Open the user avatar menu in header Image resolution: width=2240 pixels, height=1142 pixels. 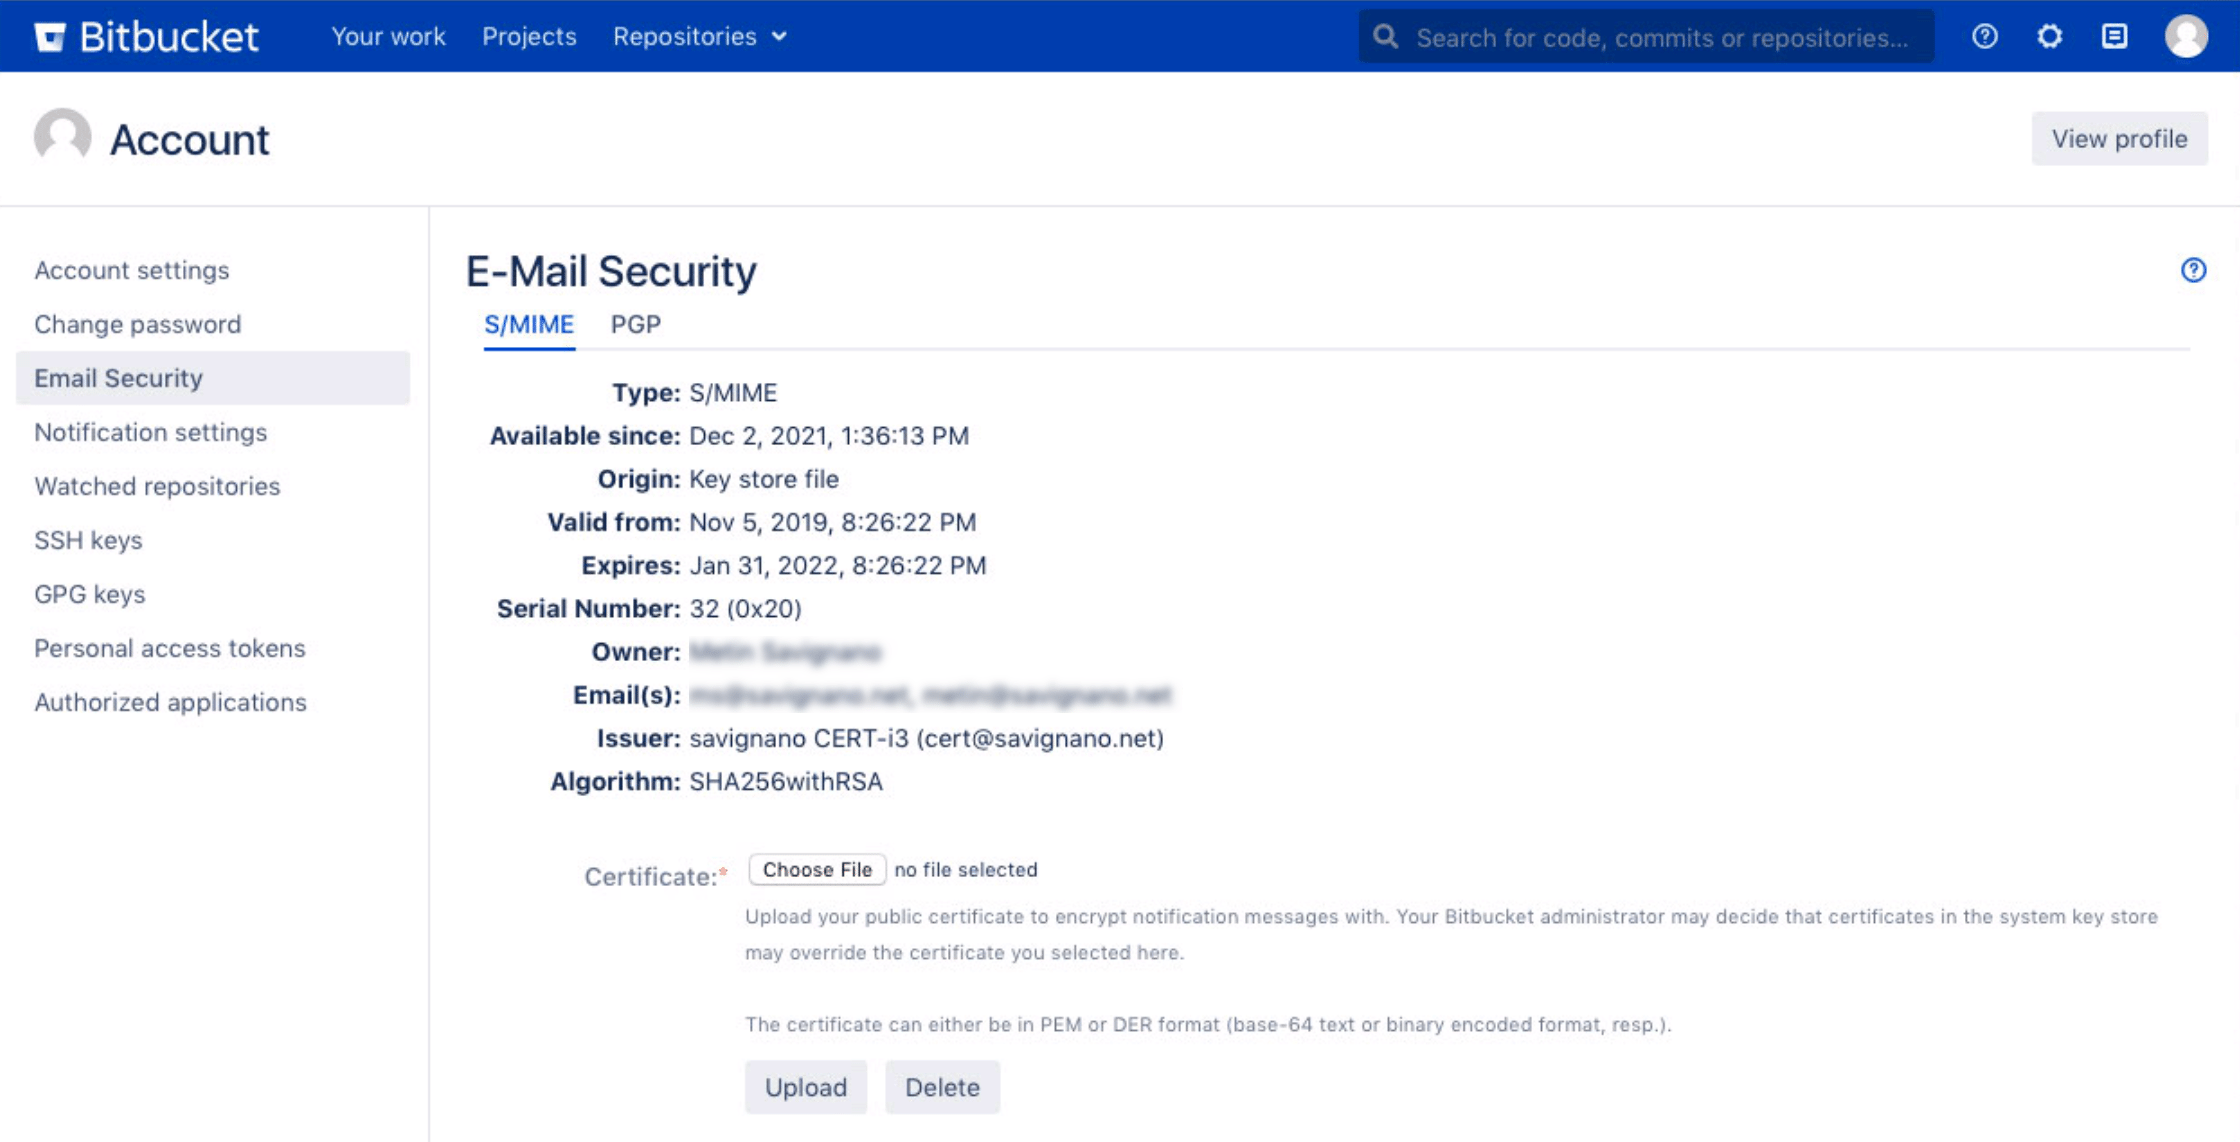[2186, 37]
